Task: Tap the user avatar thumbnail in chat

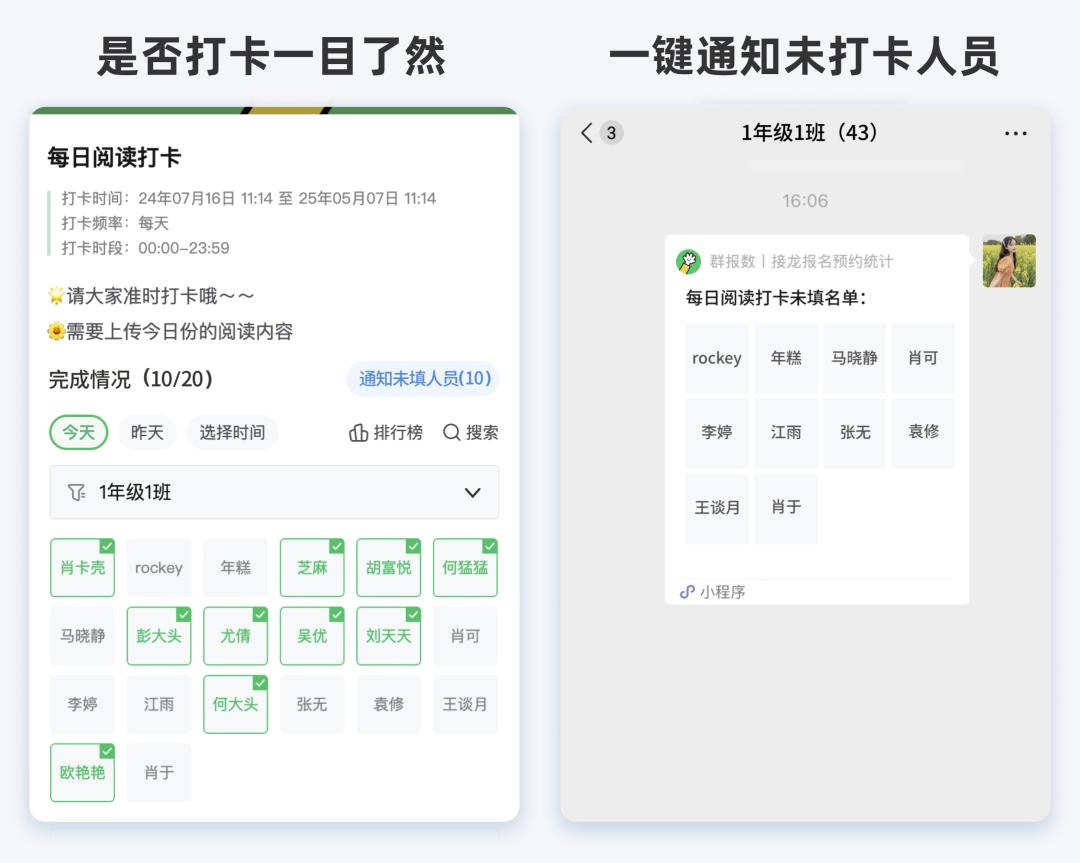Action: coord(1009,261)
